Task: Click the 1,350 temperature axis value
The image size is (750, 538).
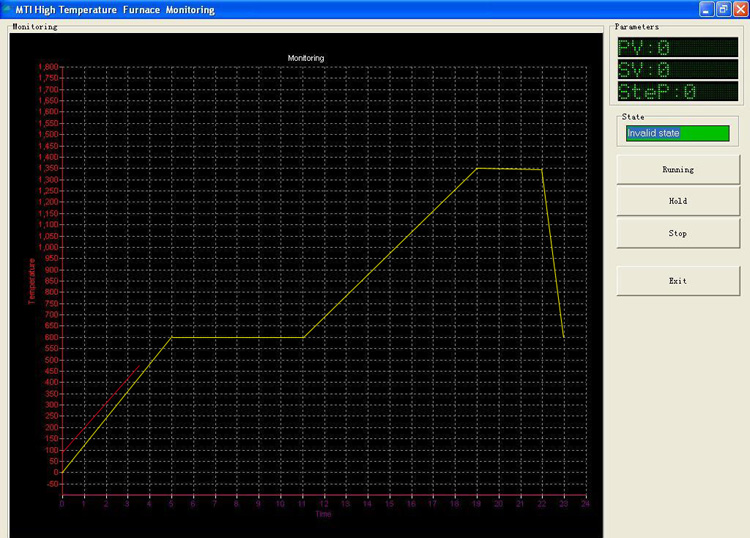Action: tap(48, 168)
